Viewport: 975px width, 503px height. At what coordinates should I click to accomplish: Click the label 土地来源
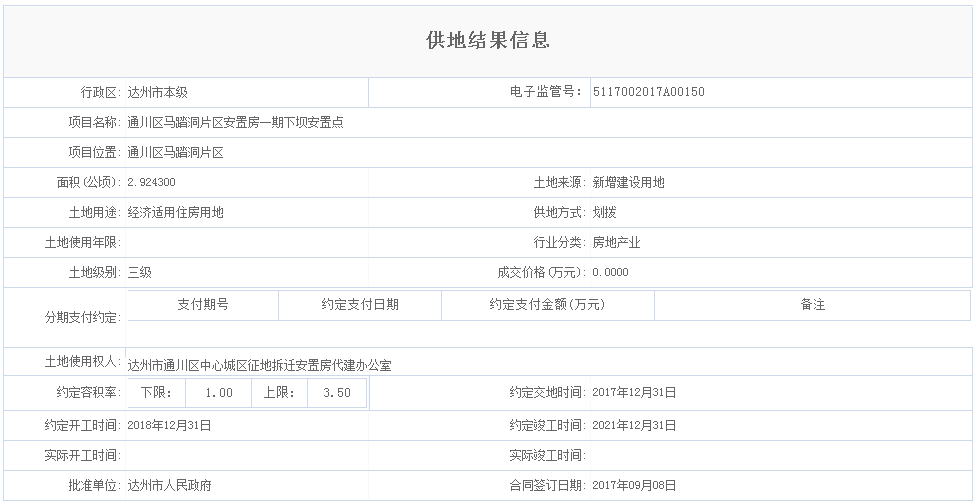(x=560, y=182)
